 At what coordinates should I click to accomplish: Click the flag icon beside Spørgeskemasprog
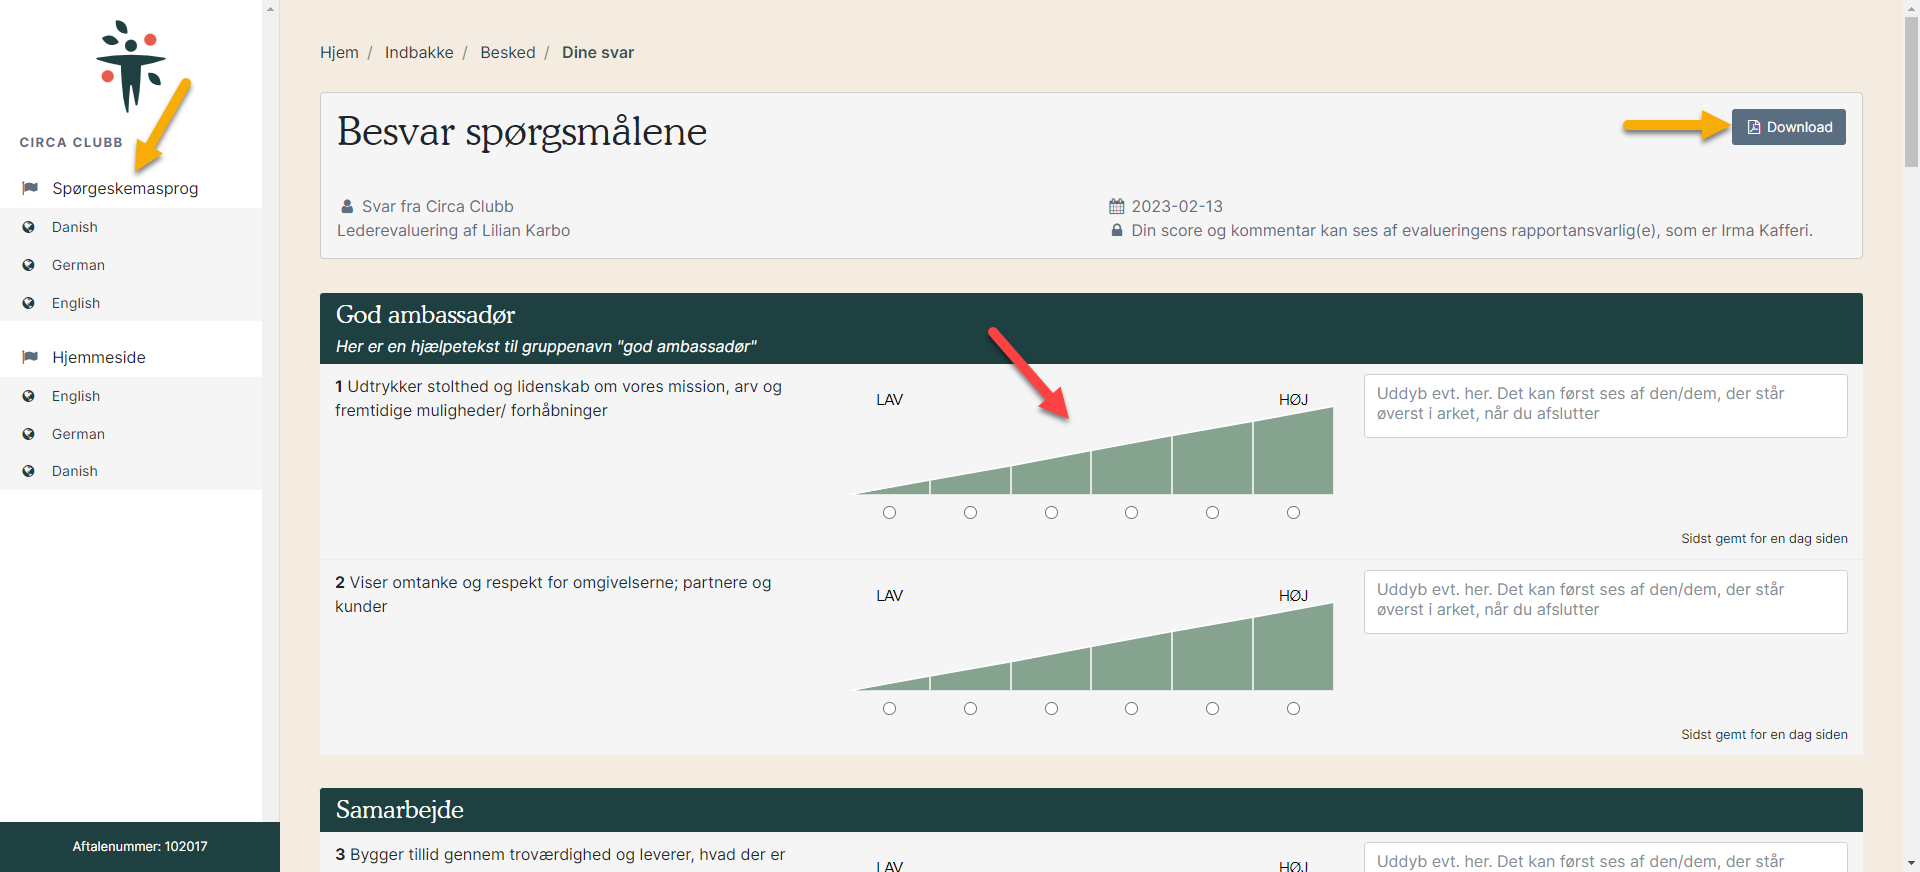pyautogui.click(x=30, y=188)
